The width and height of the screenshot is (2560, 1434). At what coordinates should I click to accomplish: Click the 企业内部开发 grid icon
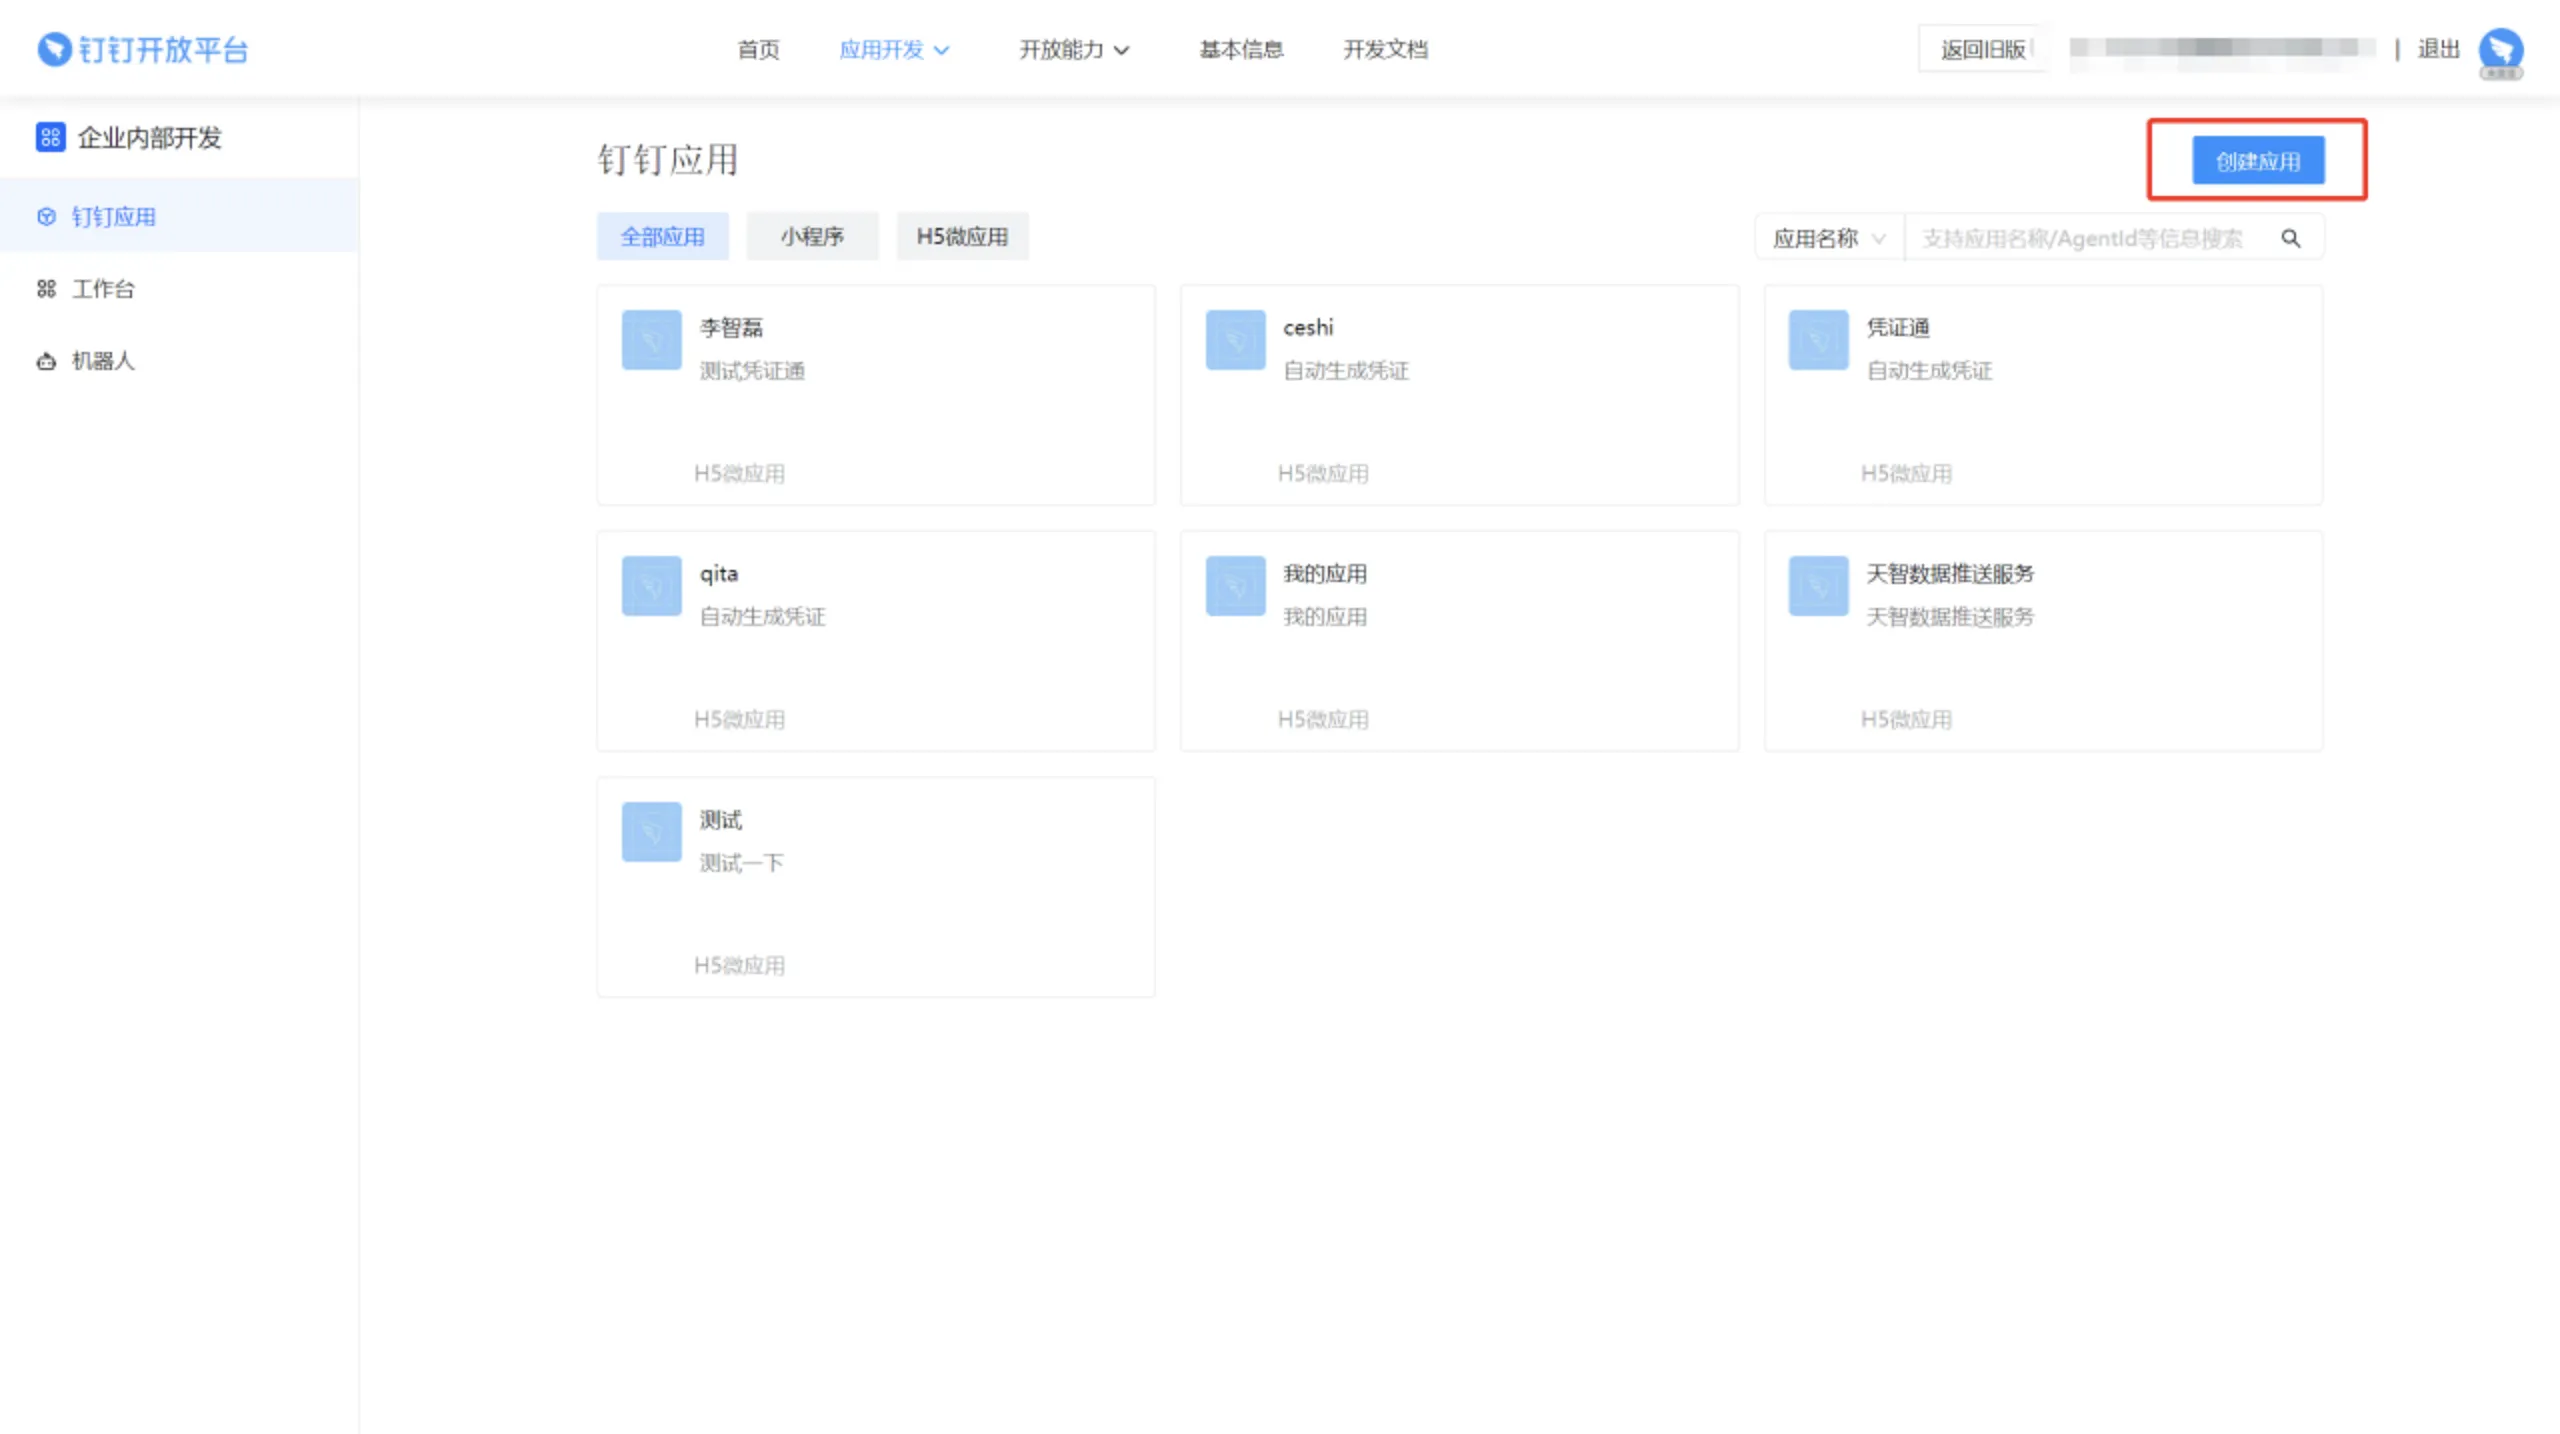coord(50,137)
